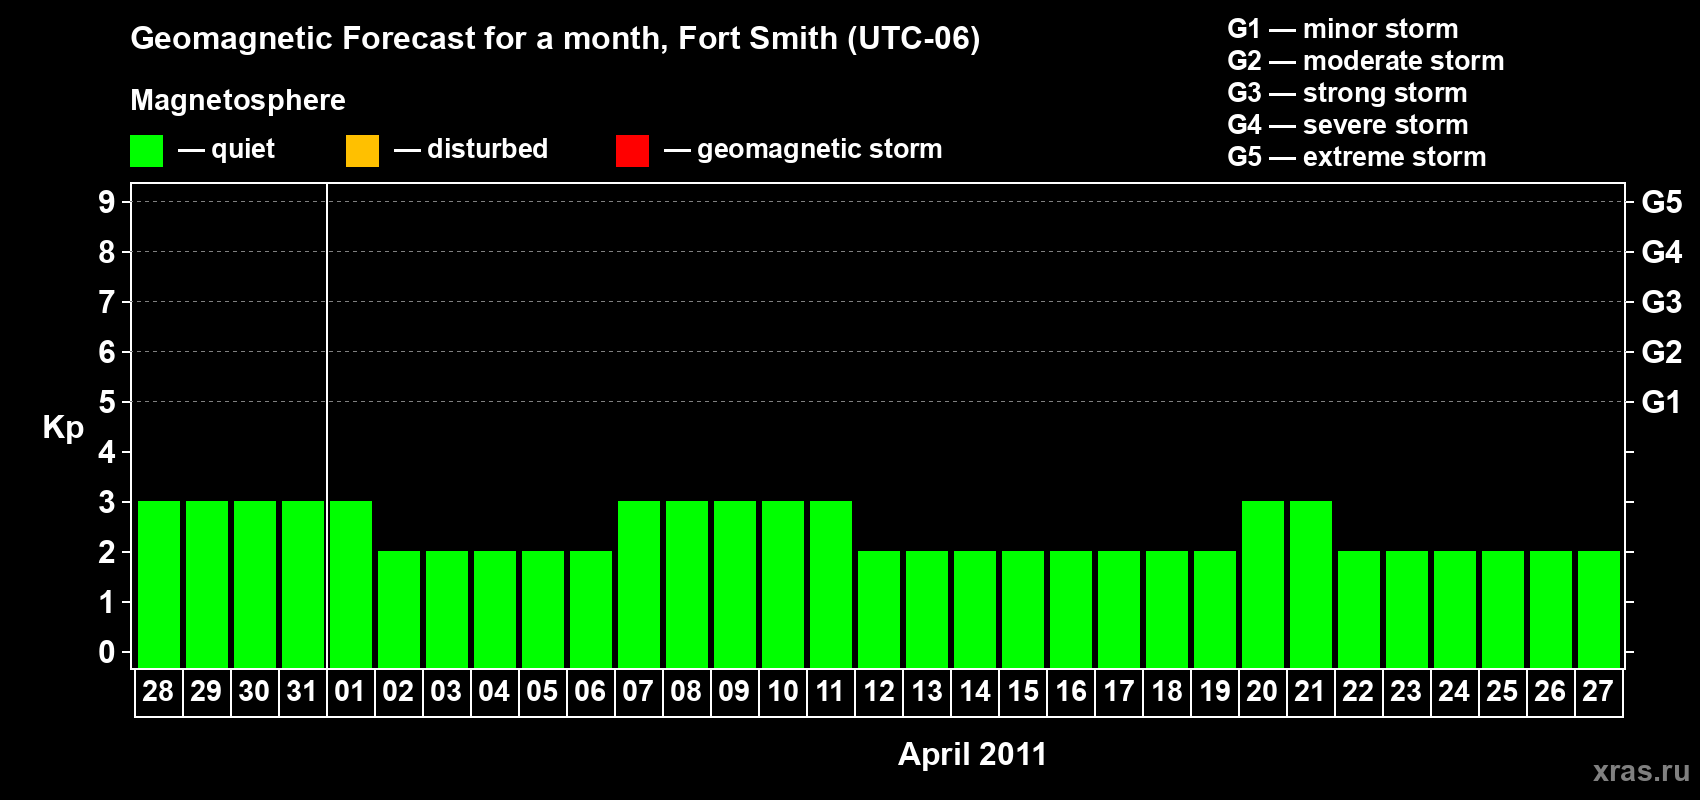Click the green quiet legend swatch
1700x800 pixels.
[146, 151]
